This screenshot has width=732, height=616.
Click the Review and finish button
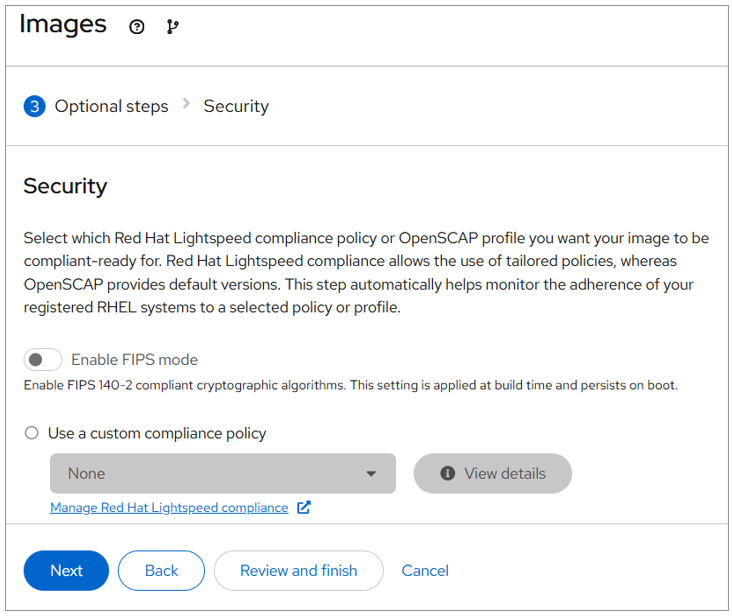[x=298, y=570]
